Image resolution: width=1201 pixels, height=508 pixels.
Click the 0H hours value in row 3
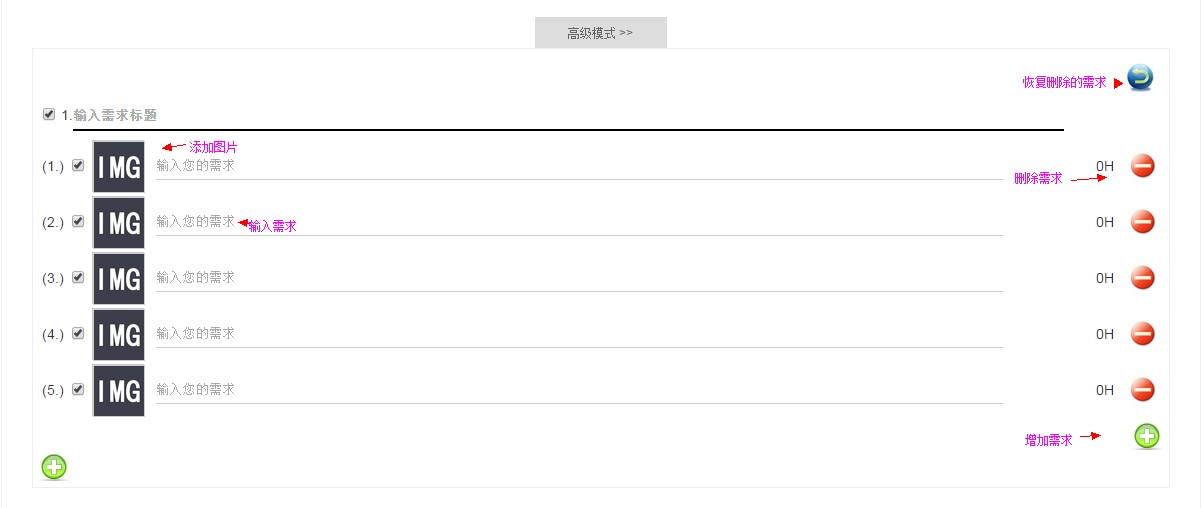click(x=1104, y=278)
